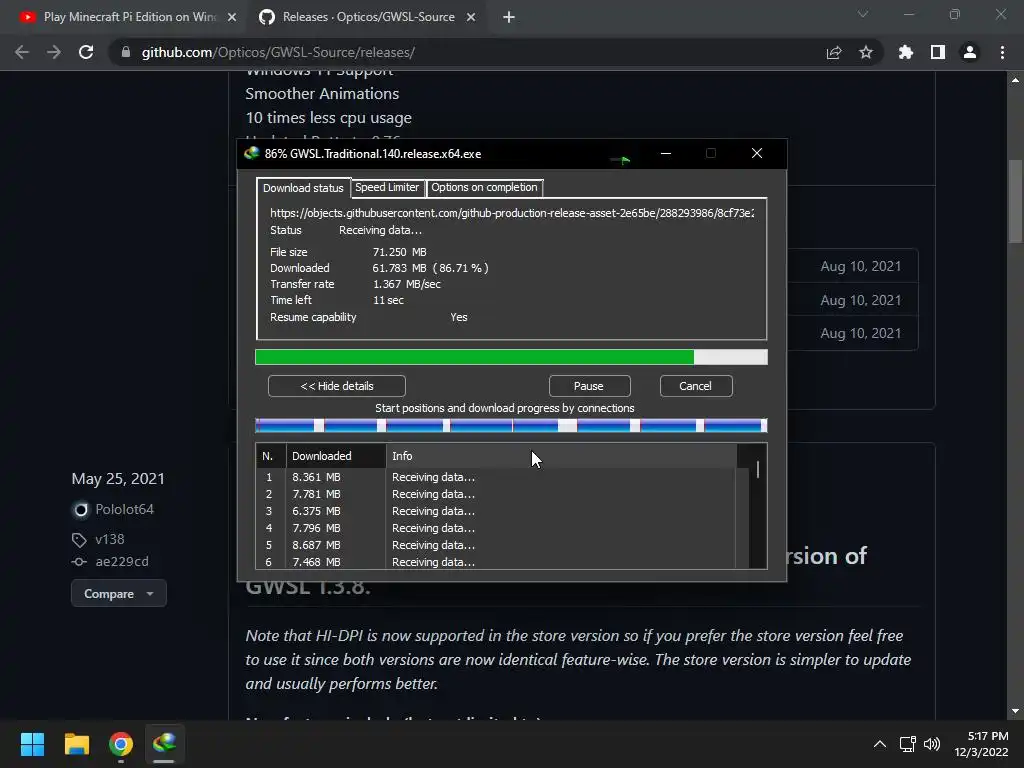Screen dimensions: 1024x768
Task: Open the Speed Limiter tab
Action: coord(387,187)
